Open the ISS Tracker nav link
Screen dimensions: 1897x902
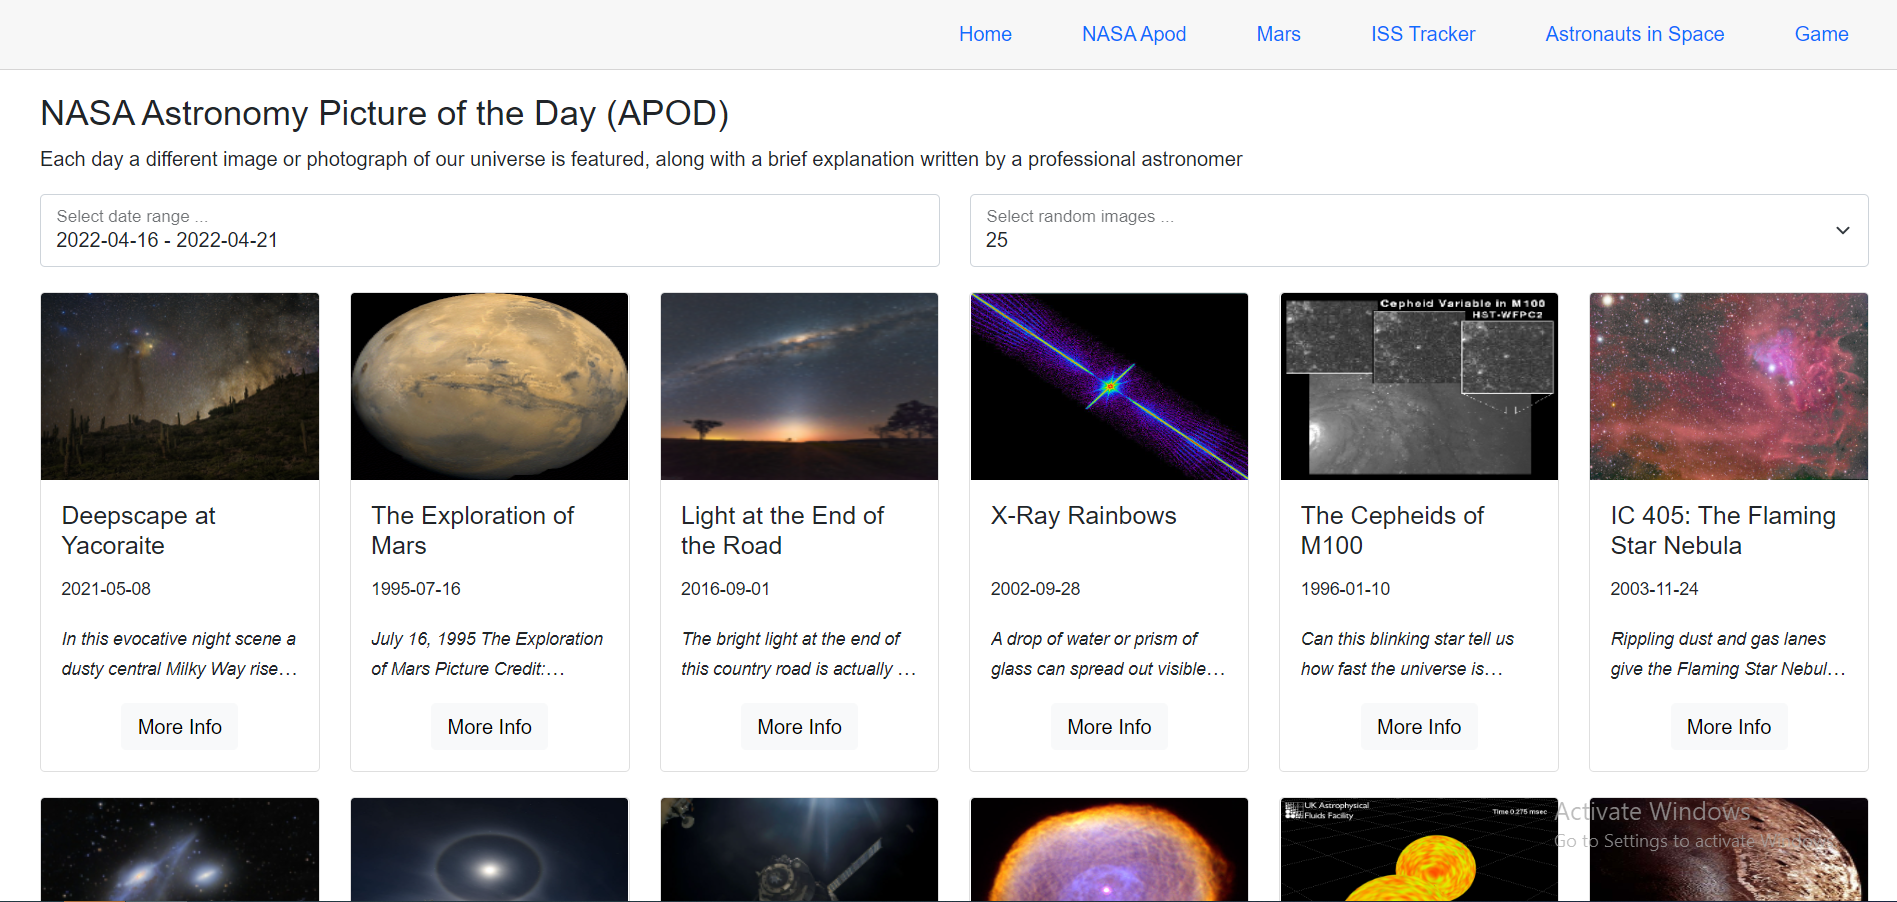[x=1423, y=34]
